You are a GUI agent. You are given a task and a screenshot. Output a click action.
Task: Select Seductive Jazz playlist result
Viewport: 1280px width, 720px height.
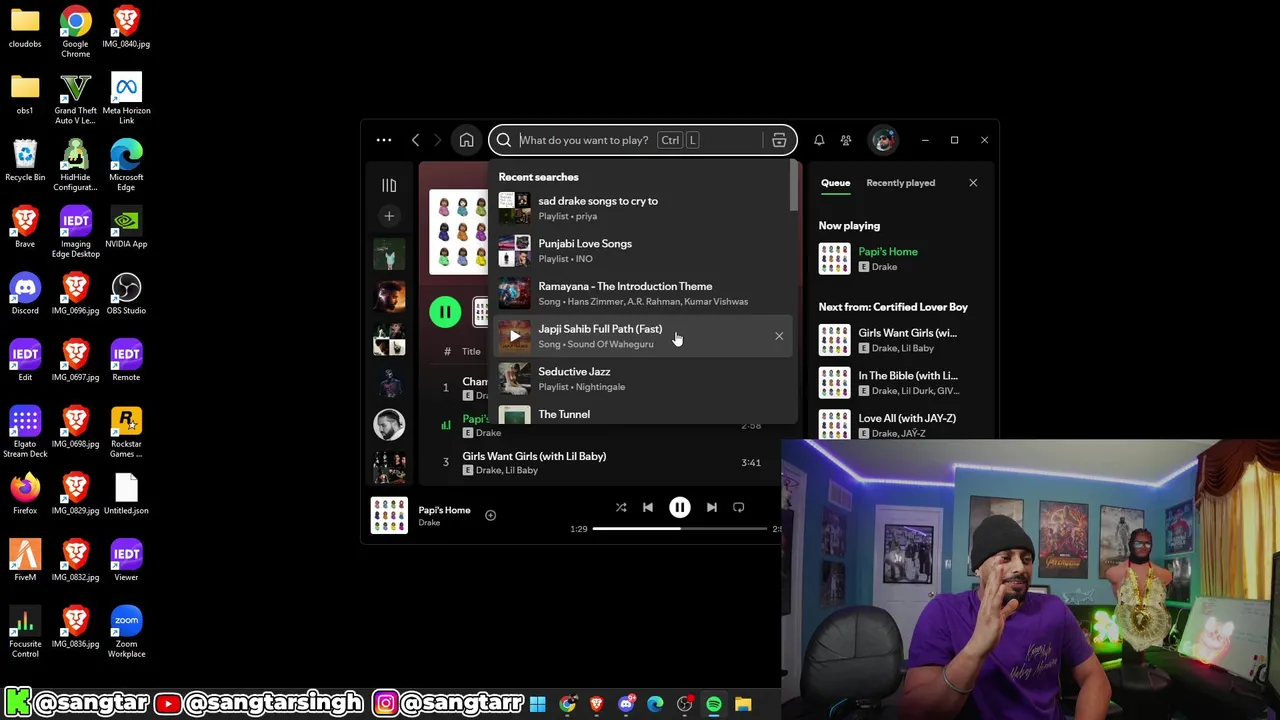tap(645, 379)
